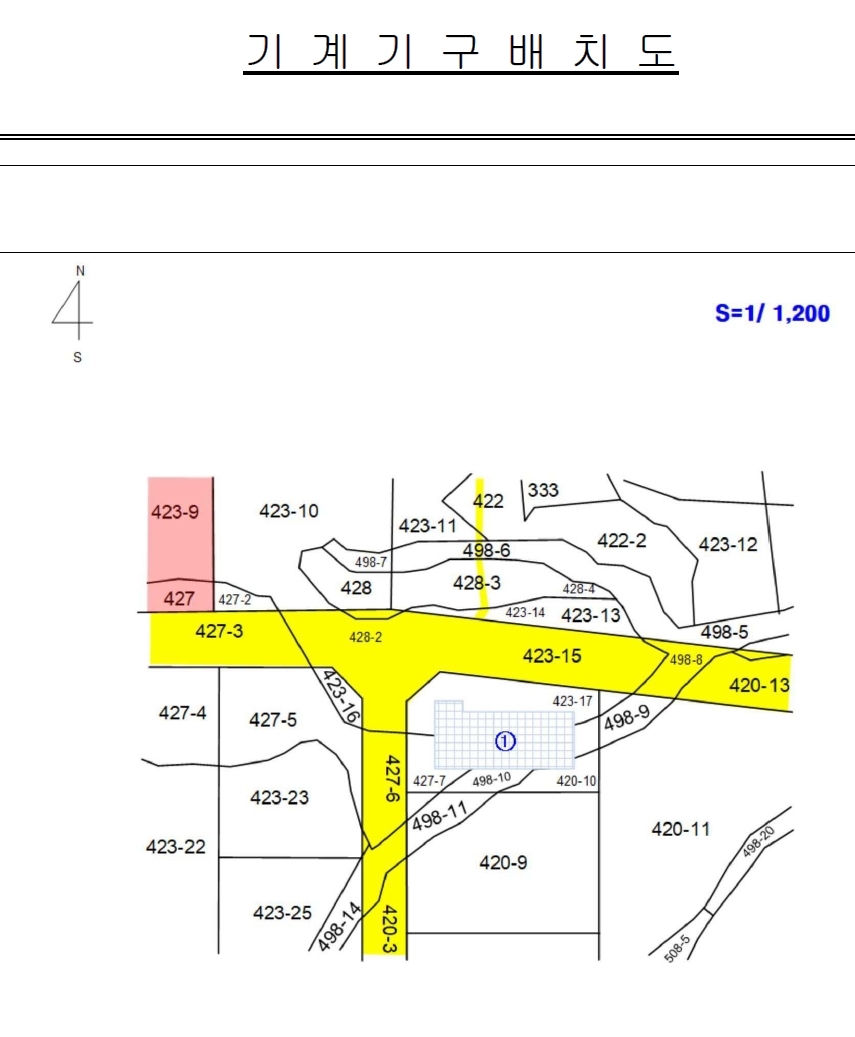The width and height of the screenshot is (855, 1037).
Task: Click the circled number 1 marker
Action: tap(505, 741)
